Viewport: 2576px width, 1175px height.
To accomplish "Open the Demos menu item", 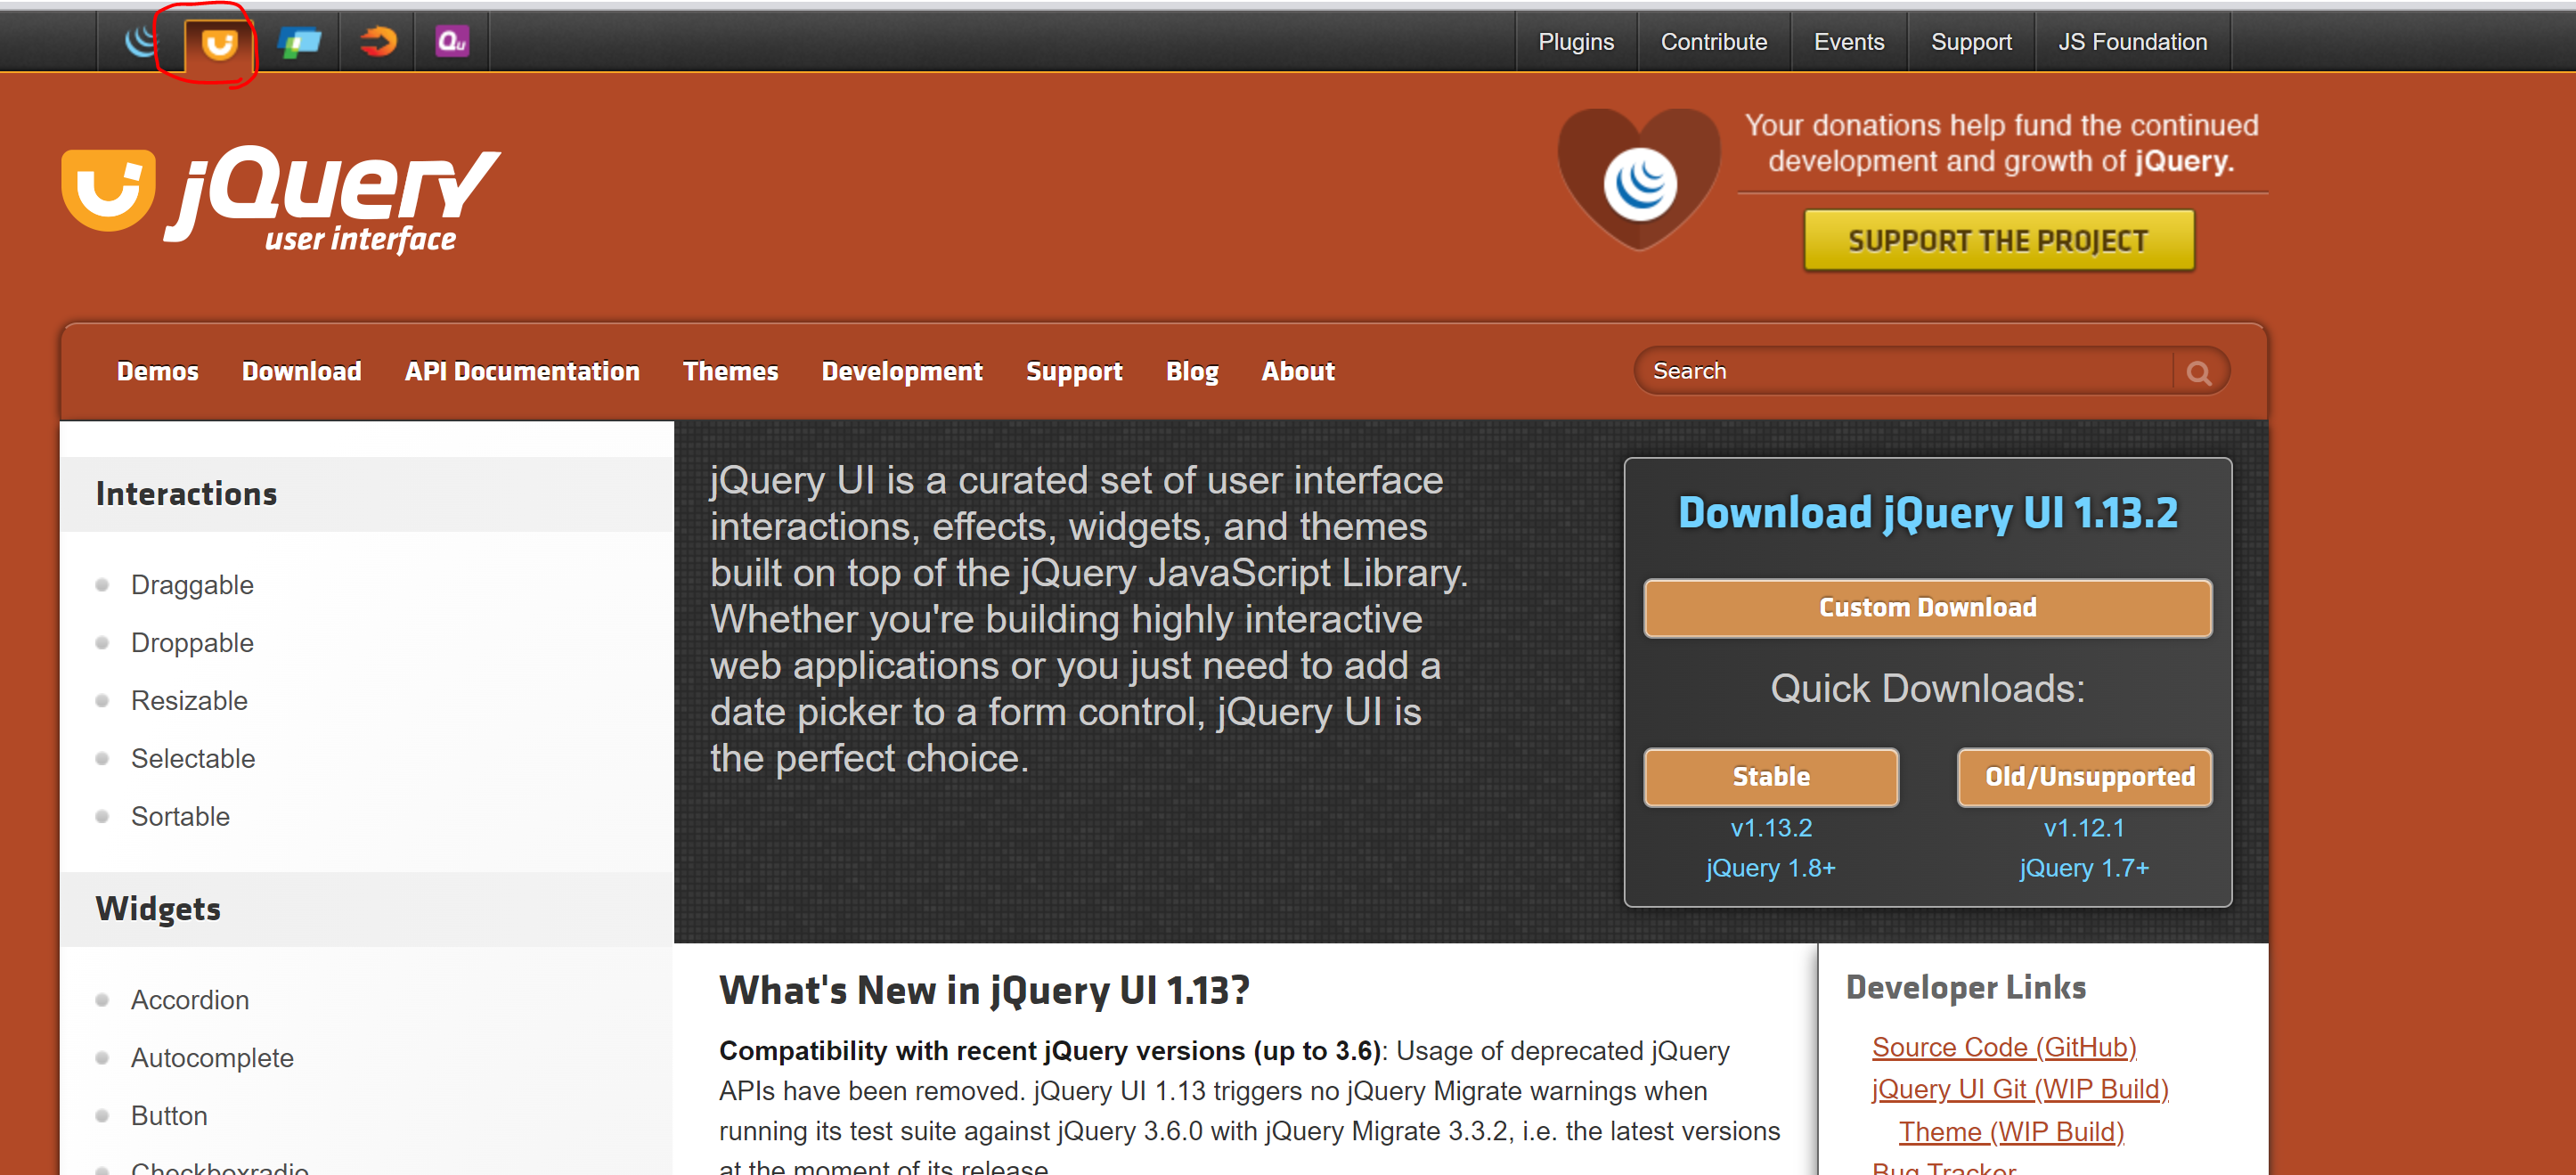I will [x=158, y=372].
